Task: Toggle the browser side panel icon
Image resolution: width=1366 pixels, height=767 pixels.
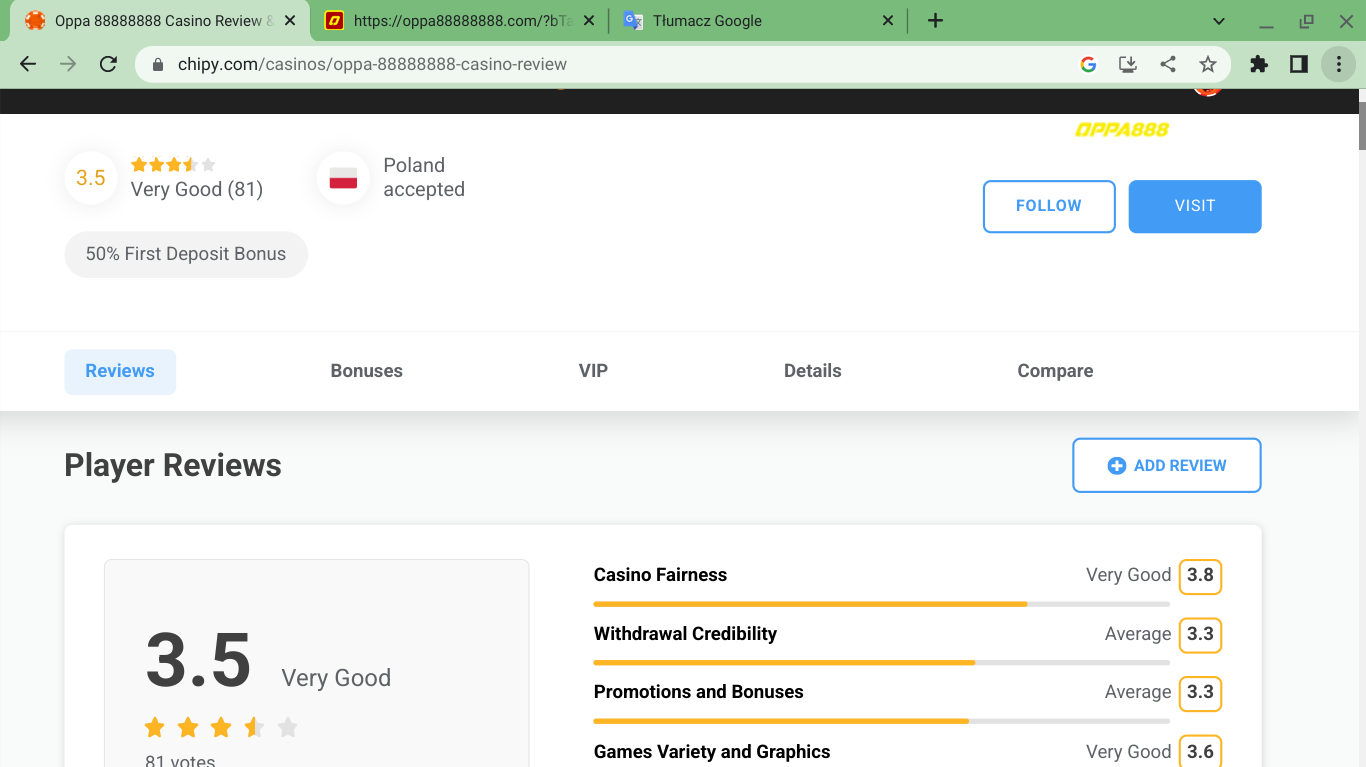Action: pyautogui.click(x=1299, y=64)
